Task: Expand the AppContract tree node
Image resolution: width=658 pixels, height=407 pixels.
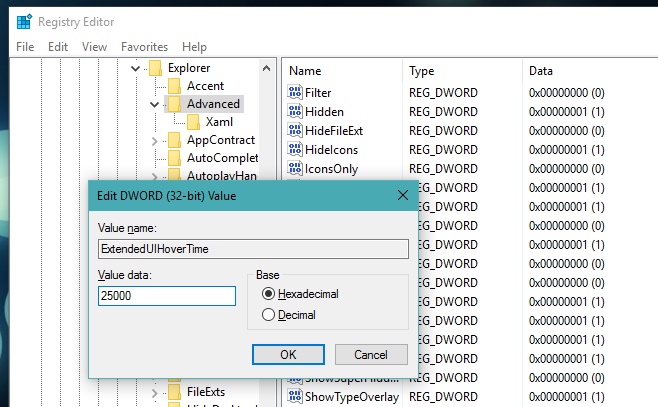Action: click(x=154, y=141)
